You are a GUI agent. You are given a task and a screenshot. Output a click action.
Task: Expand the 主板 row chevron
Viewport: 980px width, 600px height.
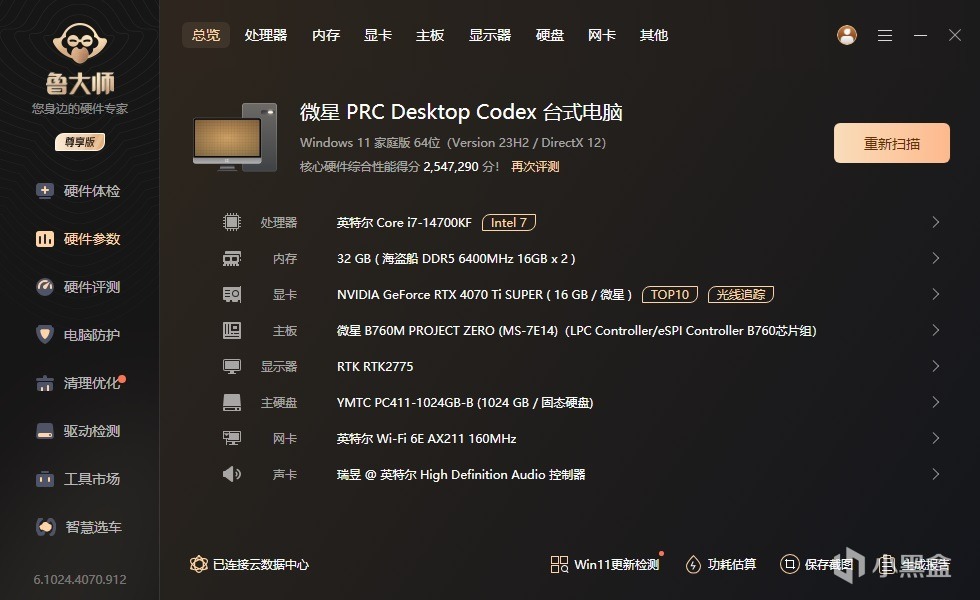click(936, 330)
